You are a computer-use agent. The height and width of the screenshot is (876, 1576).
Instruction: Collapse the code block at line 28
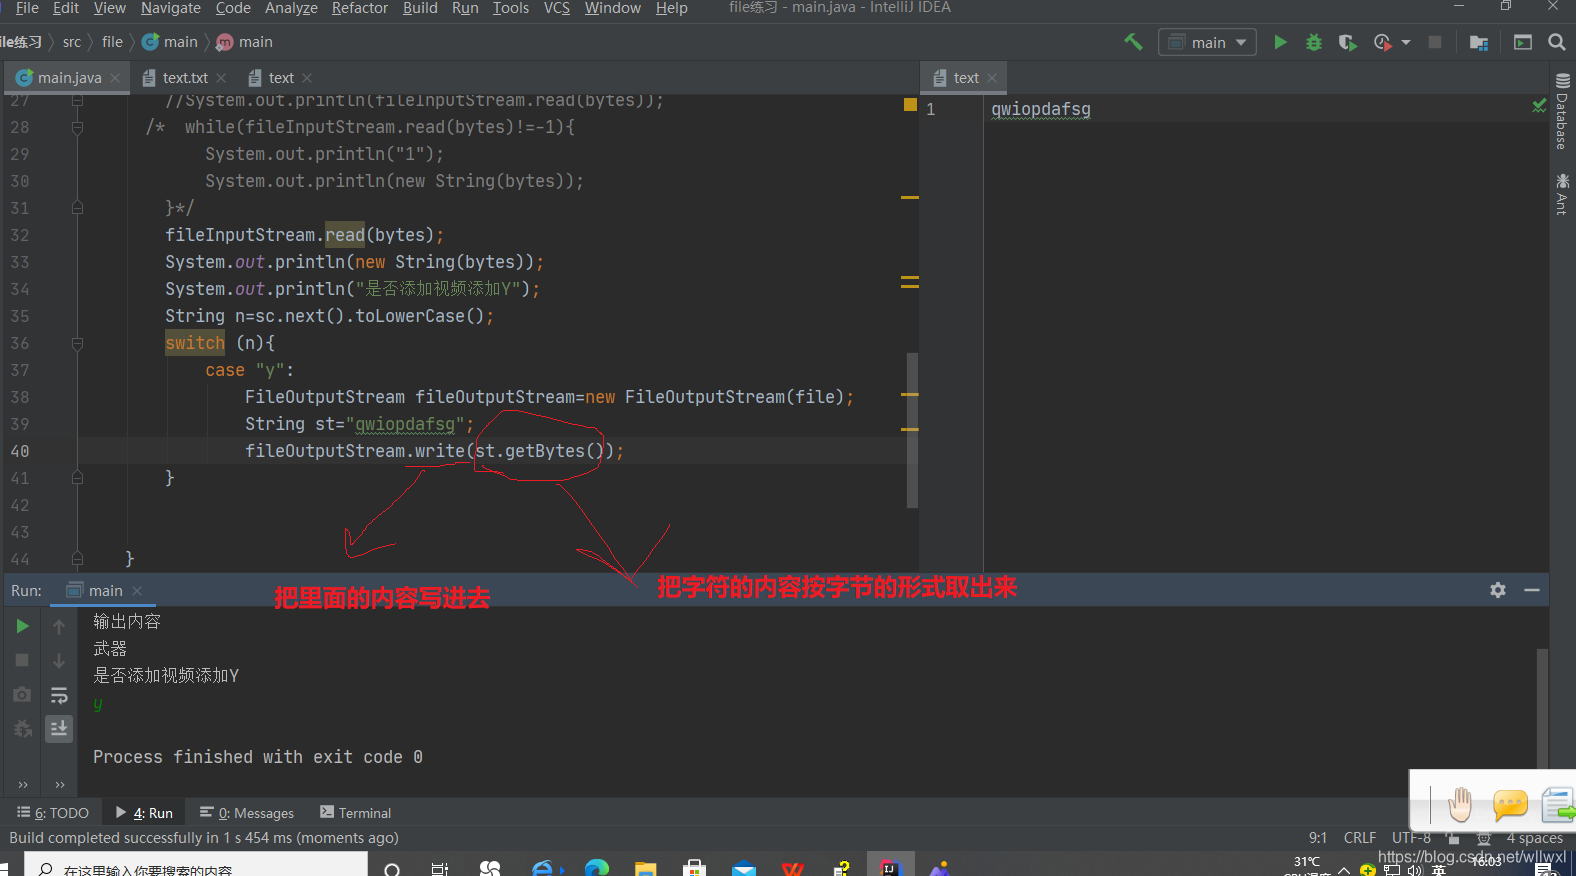pos(77,127)
